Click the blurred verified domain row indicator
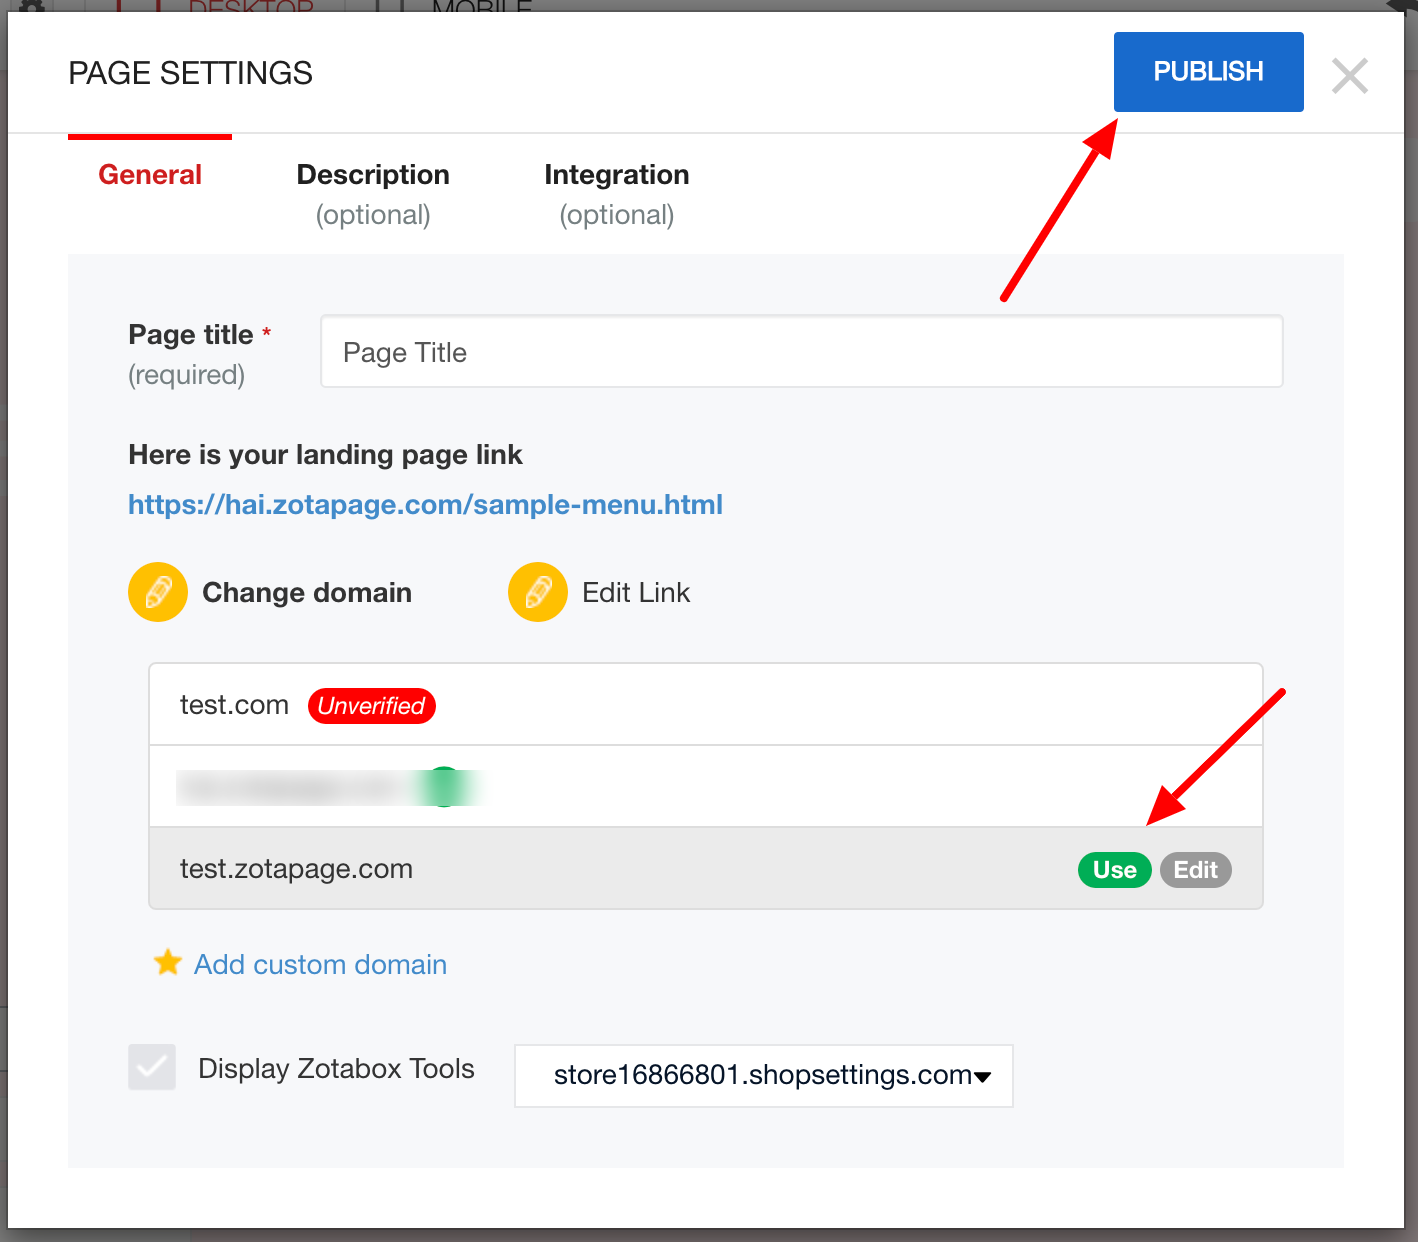This screenshot has width=1418, height=1242. pos(330,787)
